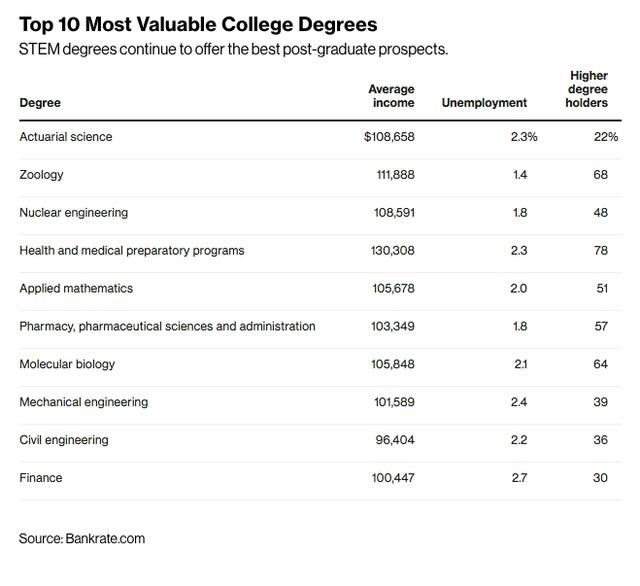This screenshot has width=640, height=586.
Task: Click the 2.7 unemployment value for Finance
Action: pyautogui.click(x=519, y=478)
